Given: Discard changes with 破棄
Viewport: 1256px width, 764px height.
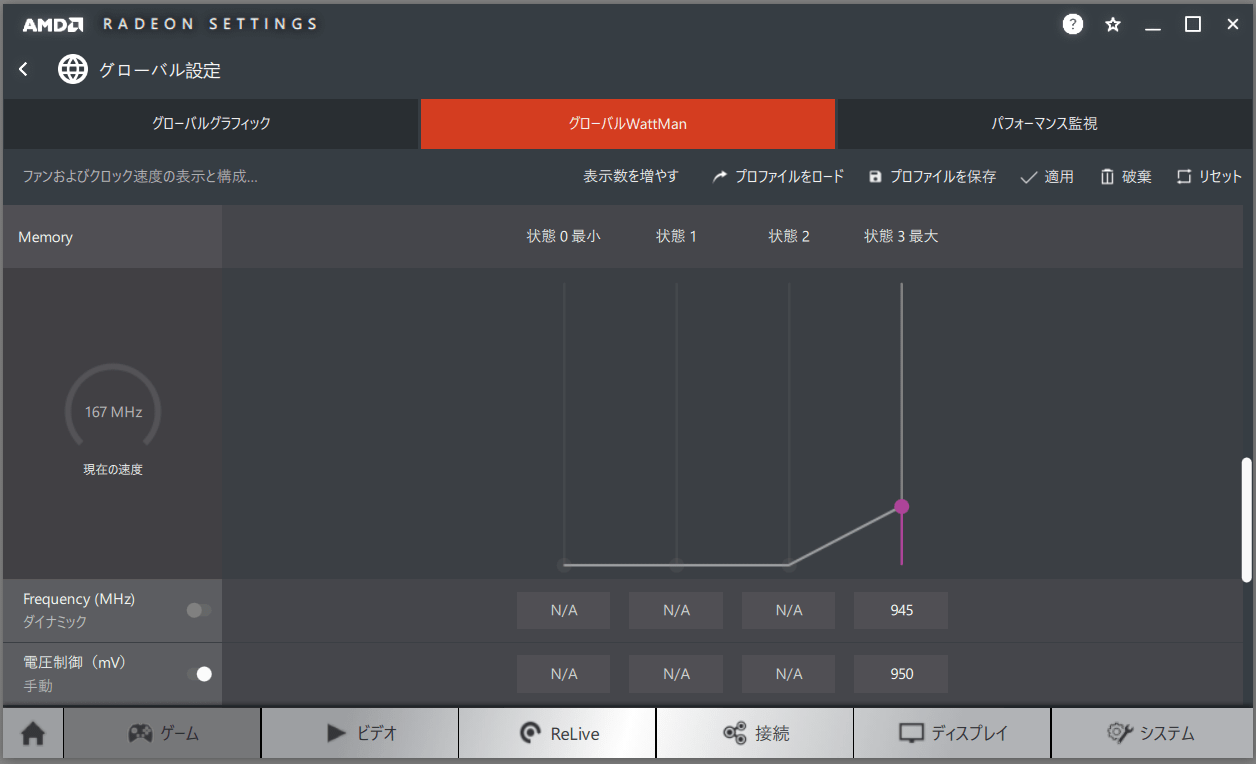Looking at the screenshot, I should 1126,176.
